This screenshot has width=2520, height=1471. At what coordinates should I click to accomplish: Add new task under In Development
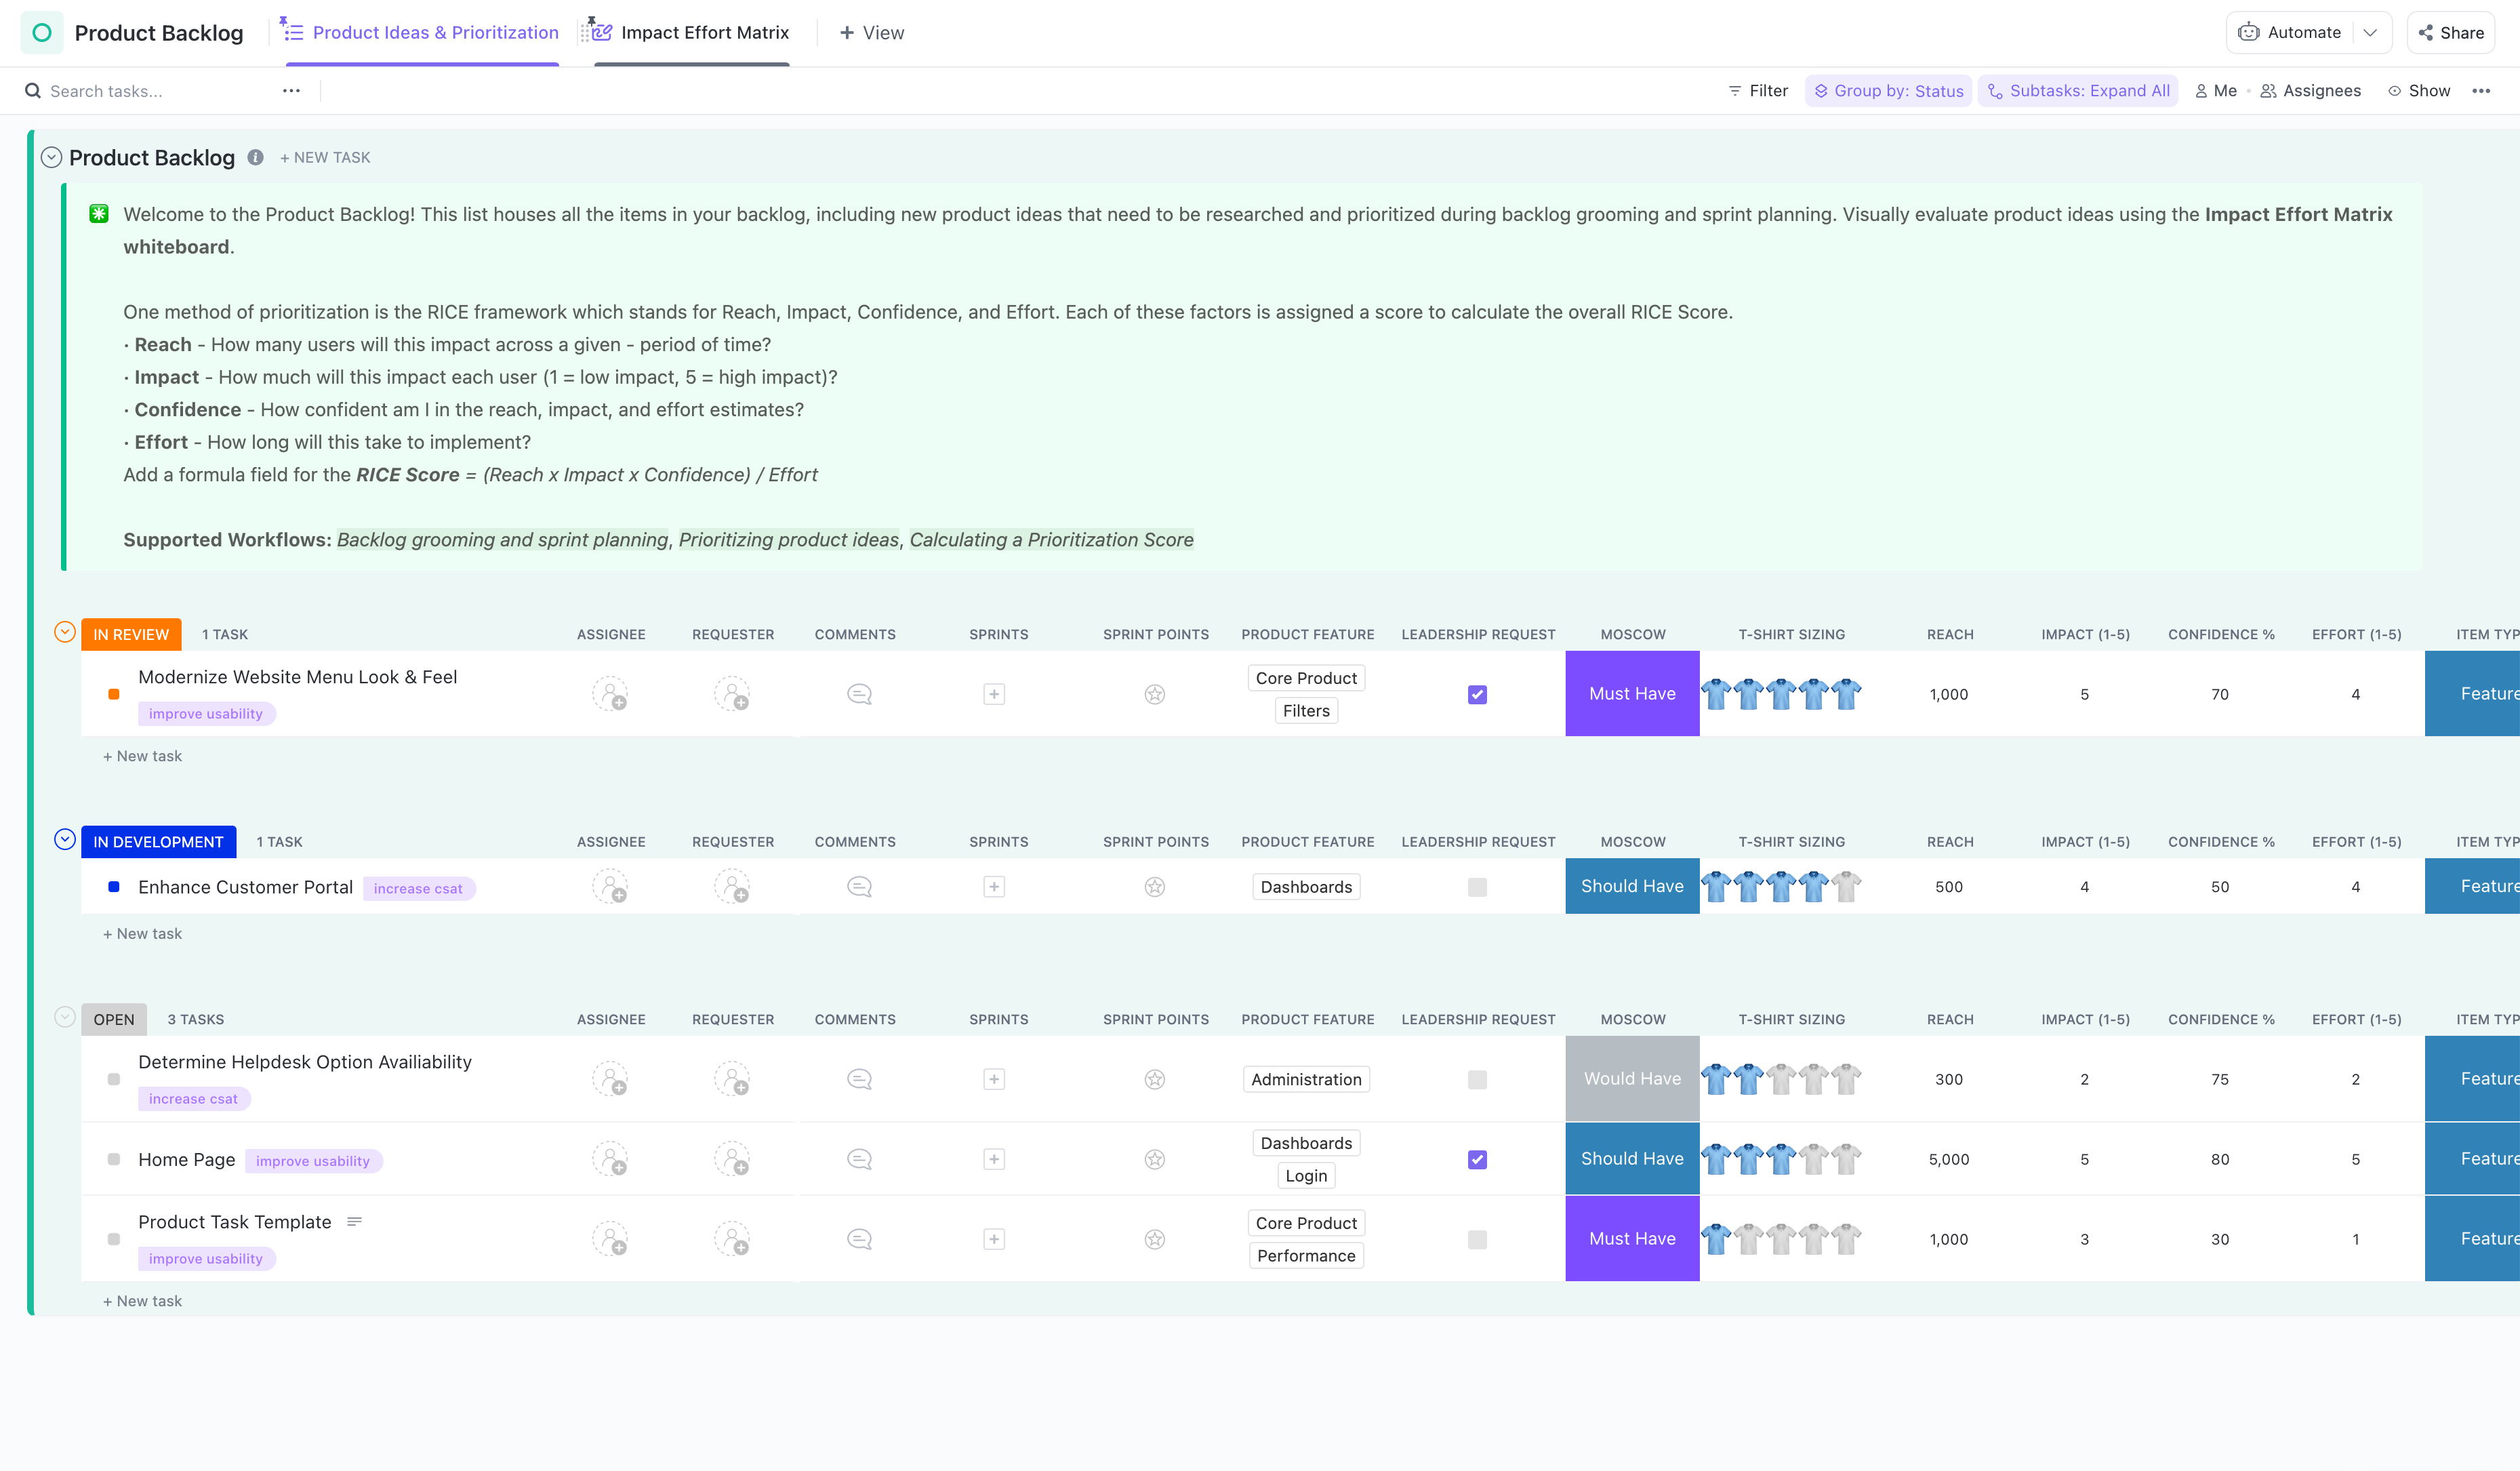tap(143, 934)
